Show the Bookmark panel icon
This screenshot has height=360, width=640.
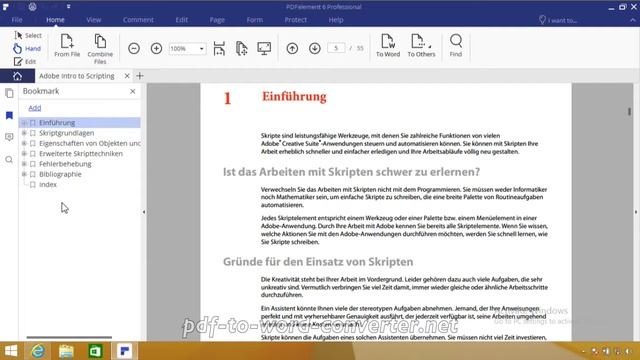coord(9,116)
